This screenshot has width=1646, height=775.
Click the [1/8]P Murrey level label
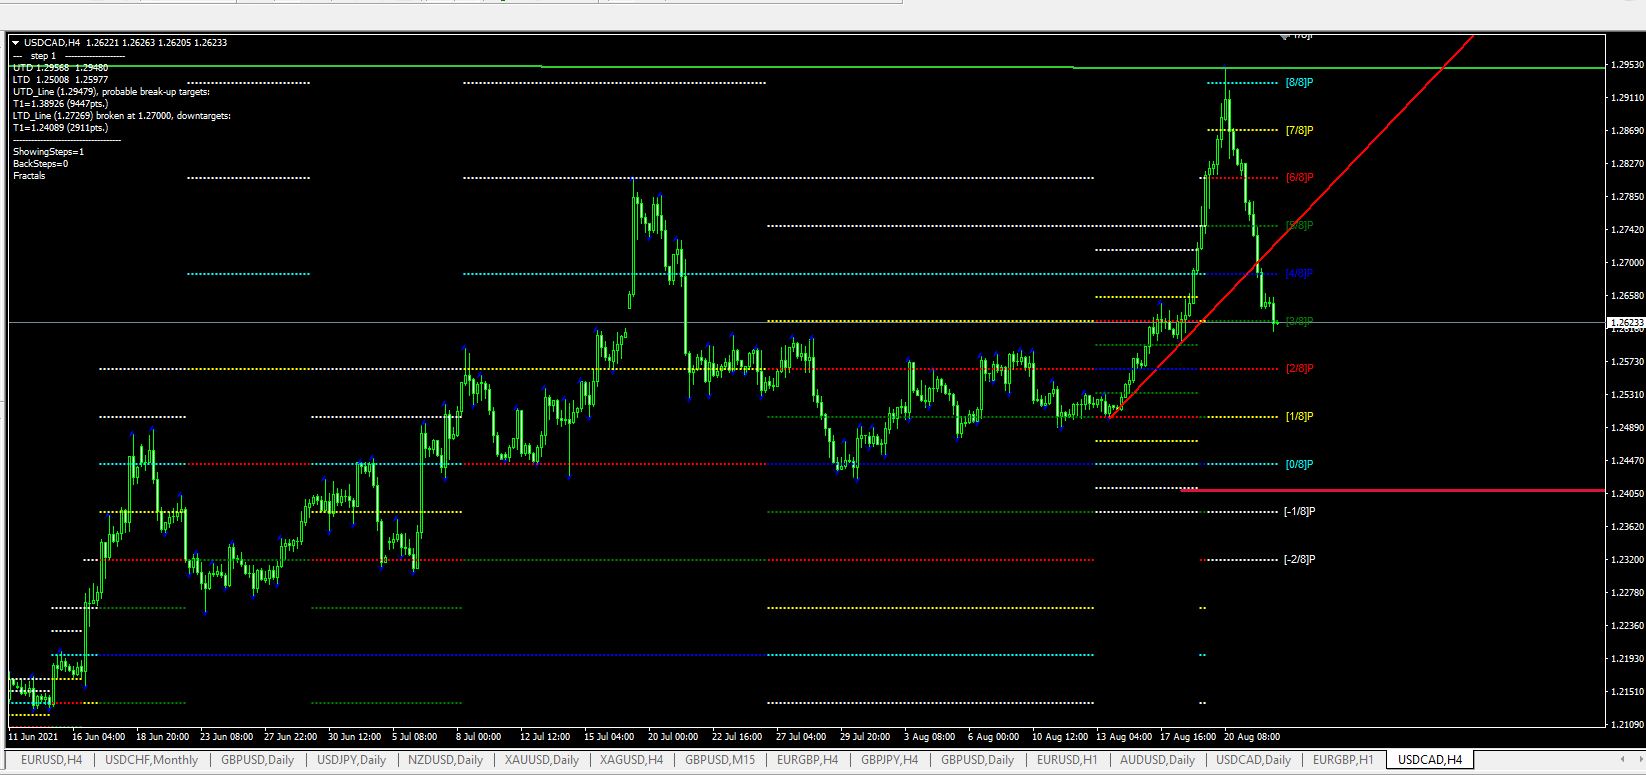(x=1299, y=416)
